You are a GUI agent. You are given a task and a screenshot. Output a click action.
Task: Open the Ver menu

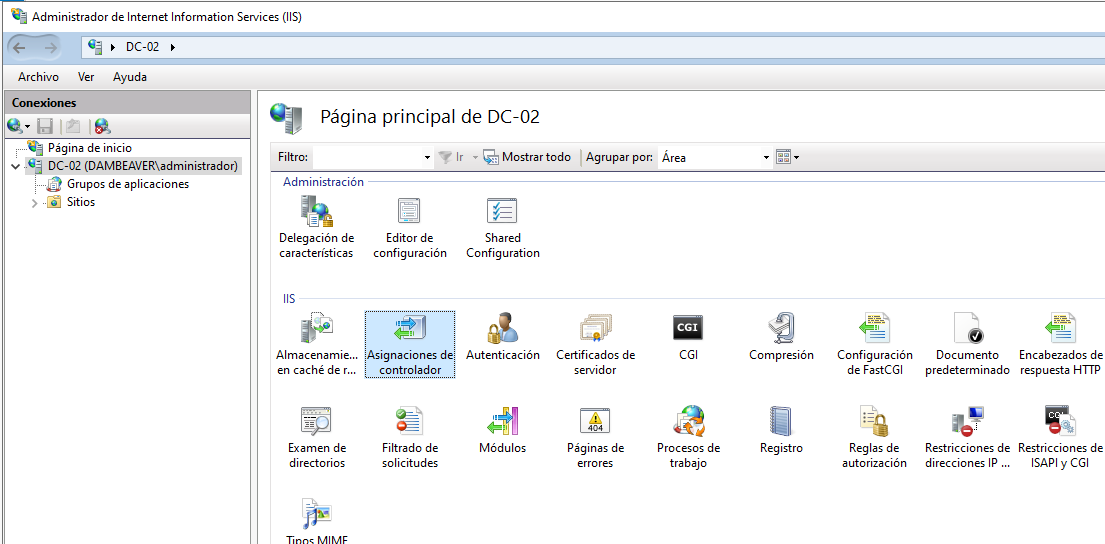coord(86,77)
